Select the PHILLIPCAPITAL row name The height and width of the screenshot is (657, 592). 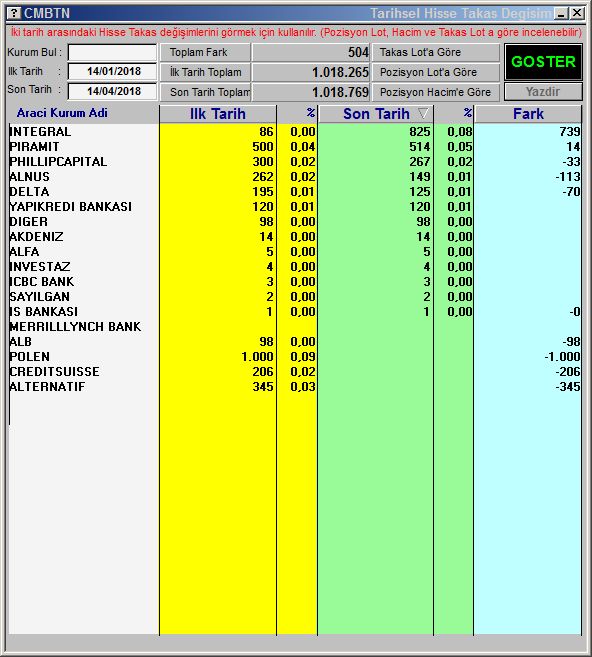(58, 162)
